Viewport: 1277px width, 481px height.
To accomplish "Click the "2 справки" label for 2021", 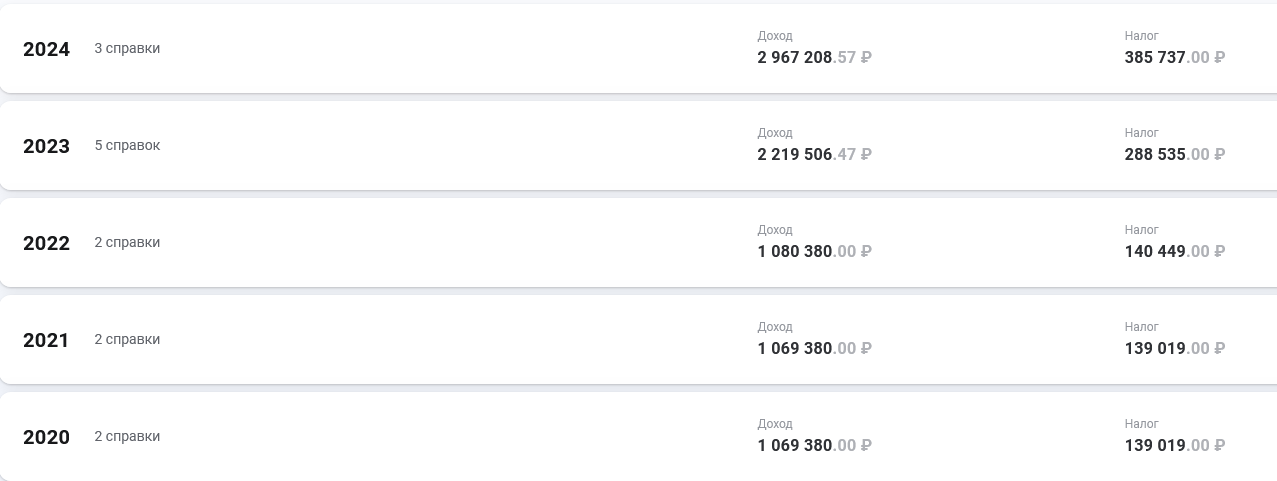I will pyautogui.click(x=127, y=339).
